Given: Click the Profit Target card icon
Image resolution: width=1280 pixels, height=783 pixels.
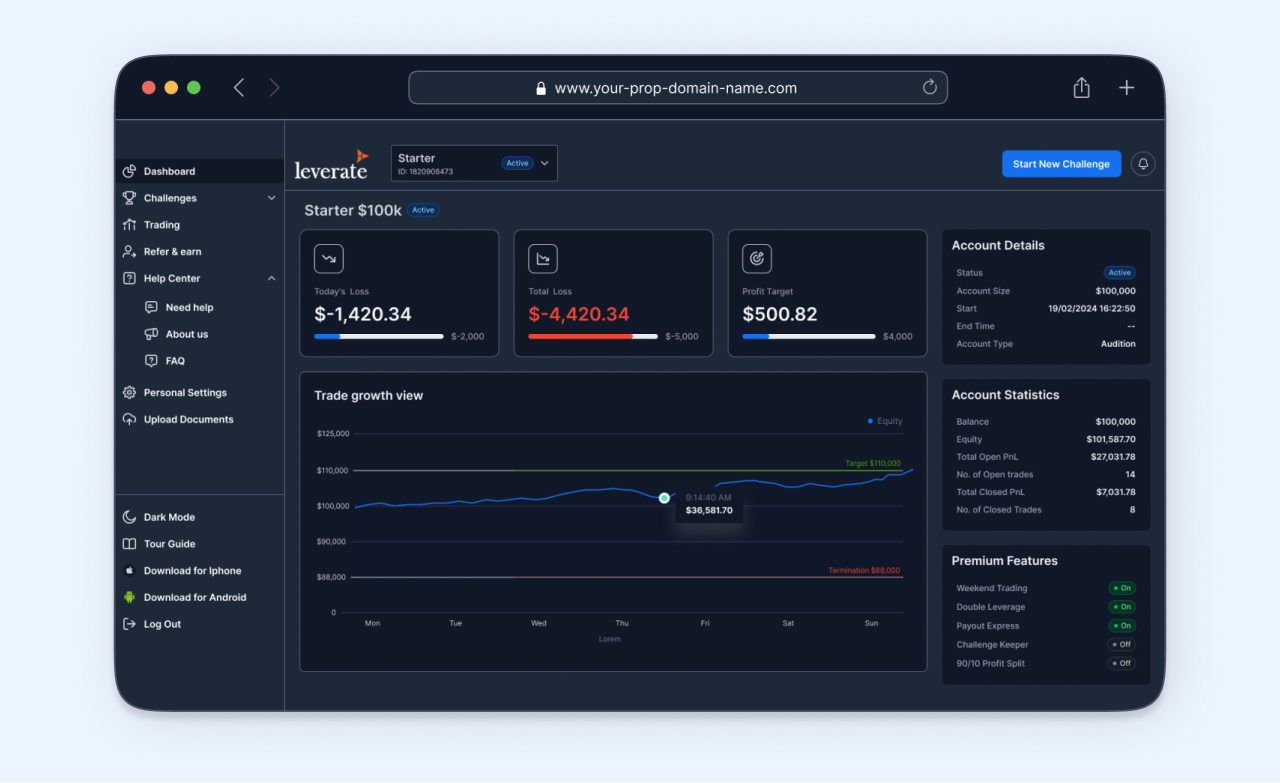Looking at the screenshot, I should 757,258.
